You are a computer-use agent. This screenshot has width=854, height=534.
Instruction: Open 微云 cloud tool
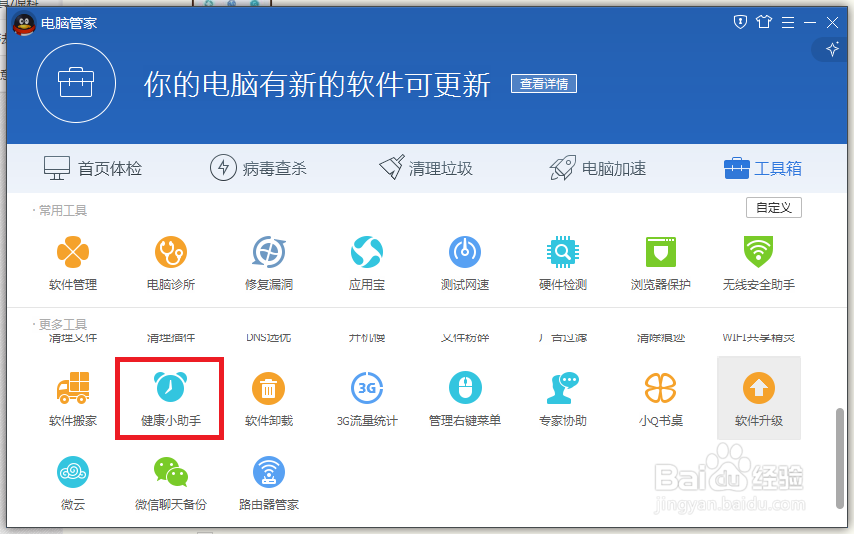pos(73,483)
